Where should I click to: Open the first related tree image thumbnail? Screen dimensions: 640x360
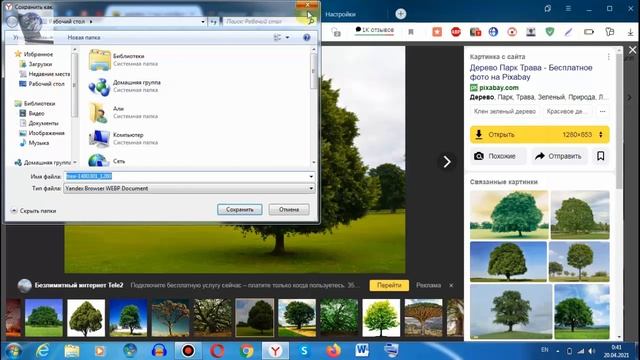[x=509, y=215]
